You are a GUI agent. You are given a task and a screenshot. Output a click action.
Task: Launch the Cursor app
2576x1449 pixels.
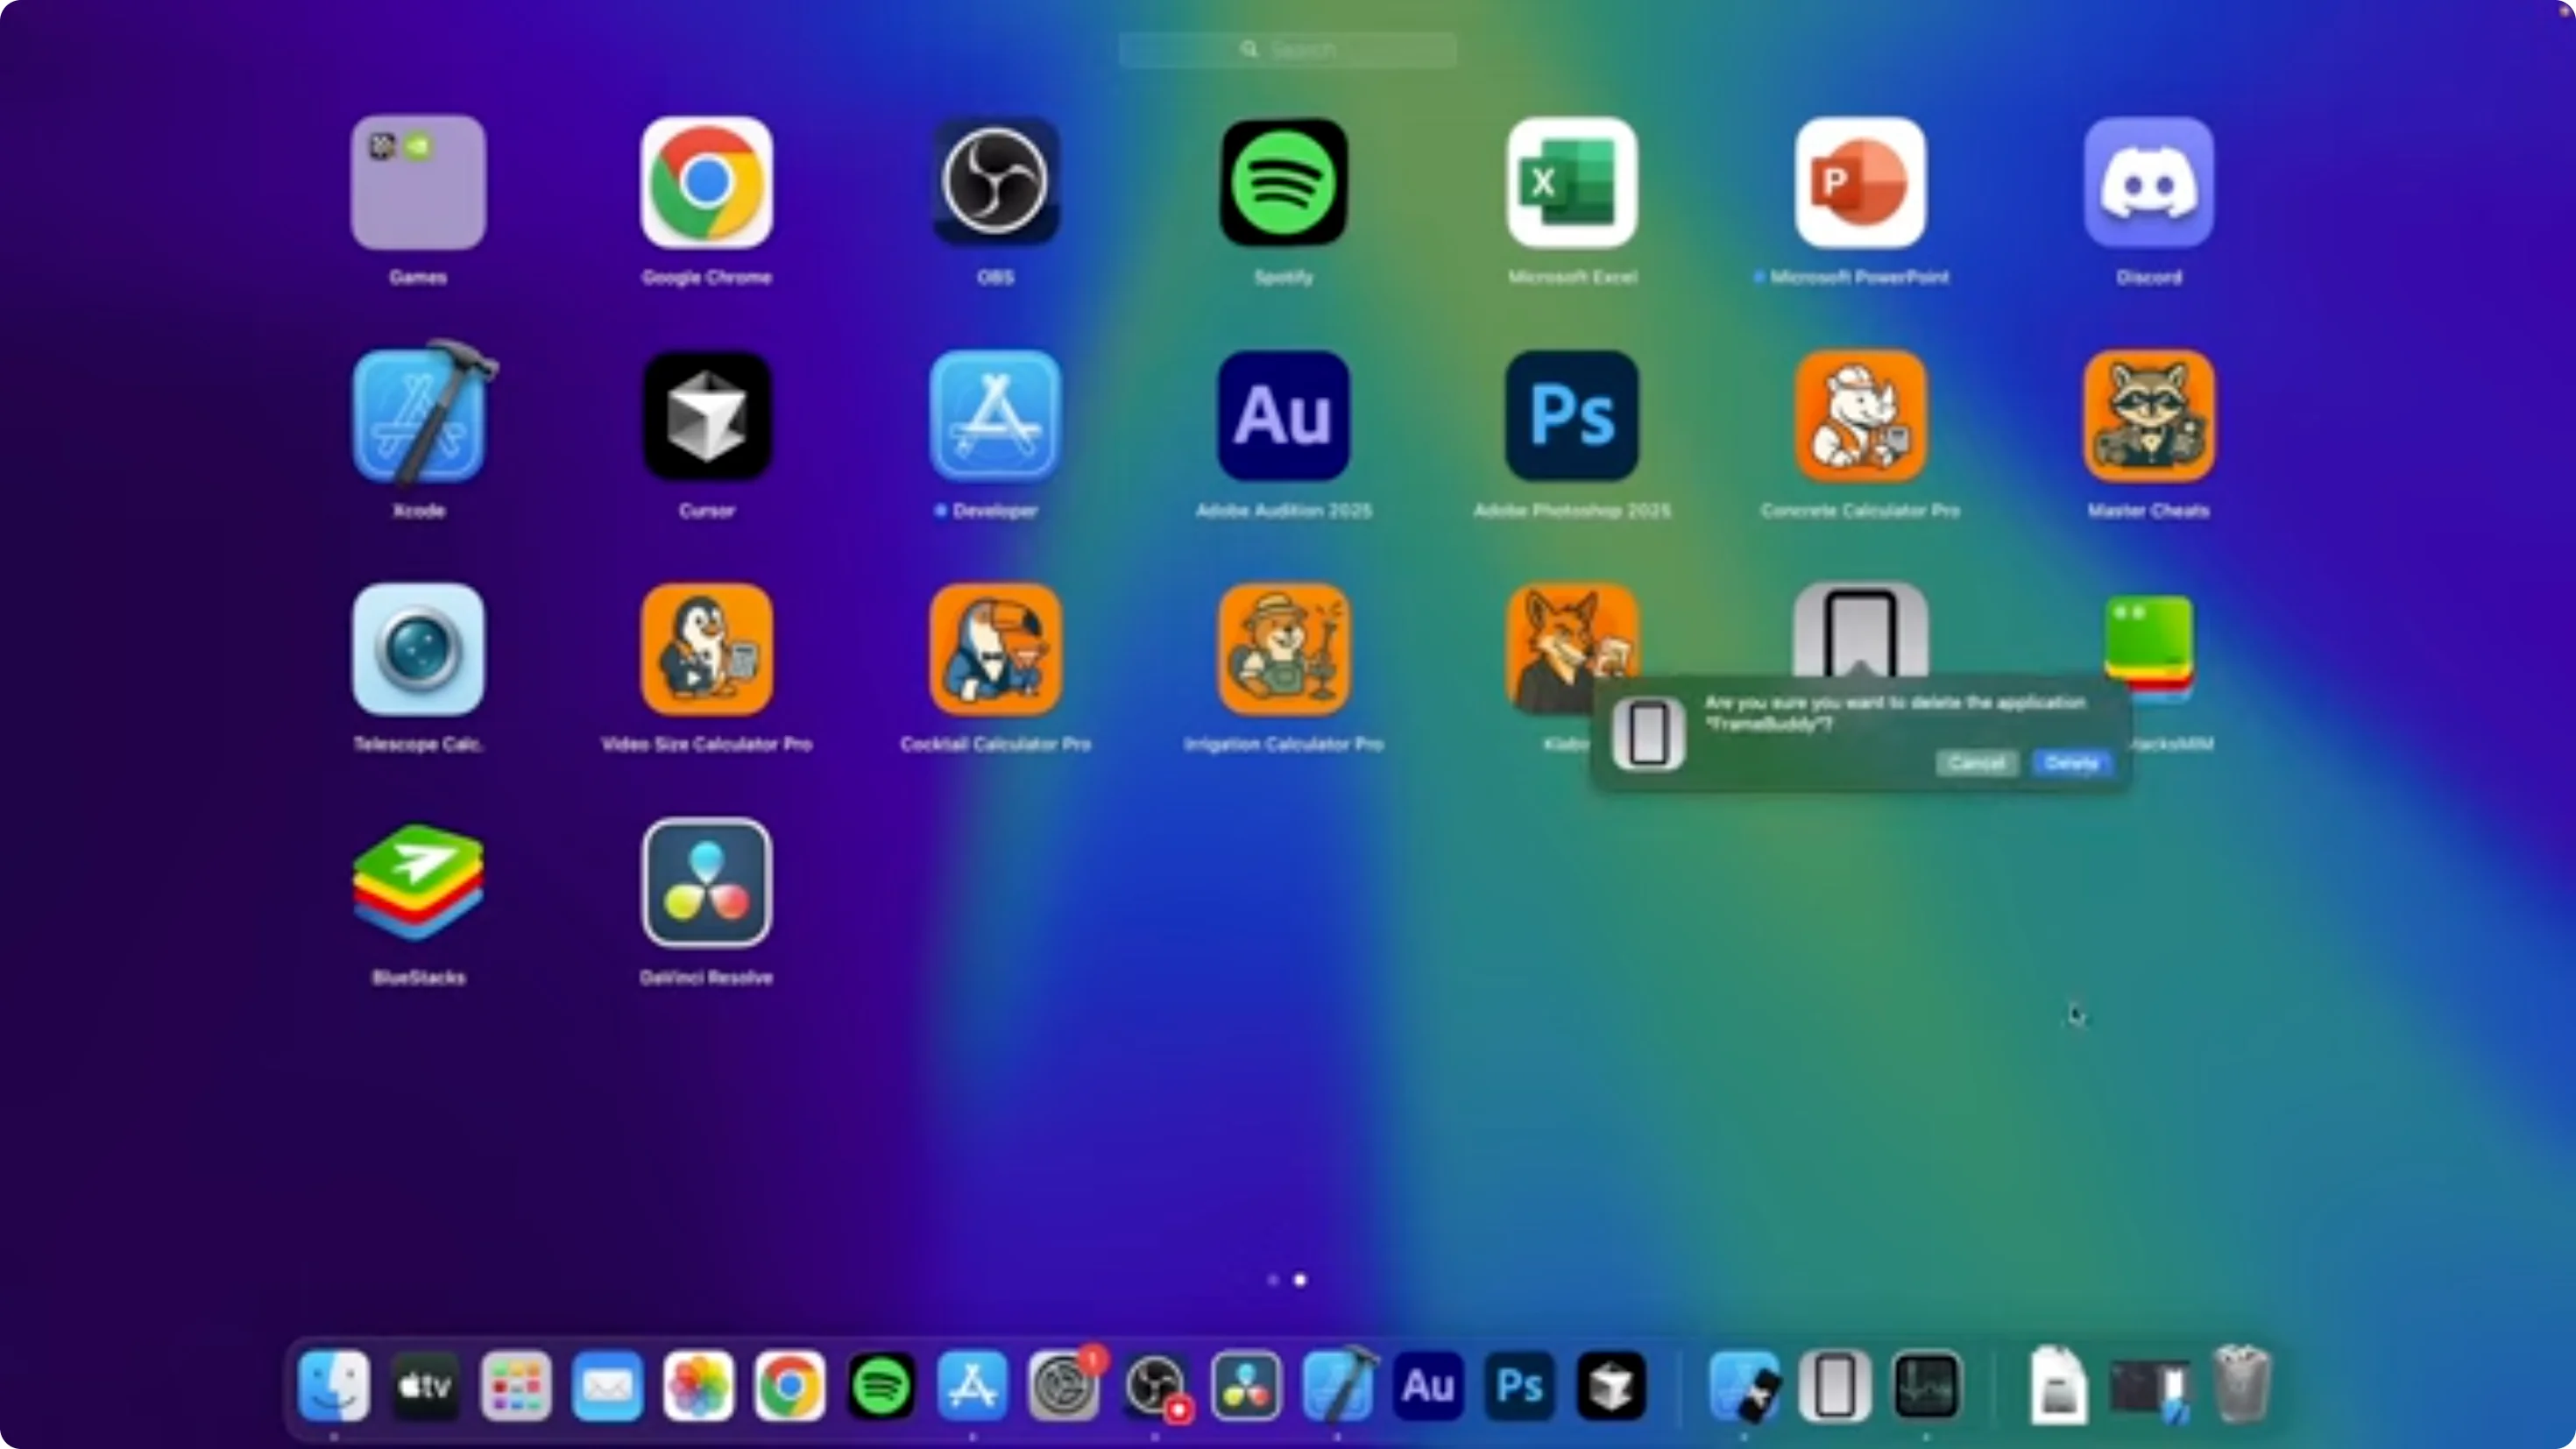pyautogui.click(x=707, y=417)
